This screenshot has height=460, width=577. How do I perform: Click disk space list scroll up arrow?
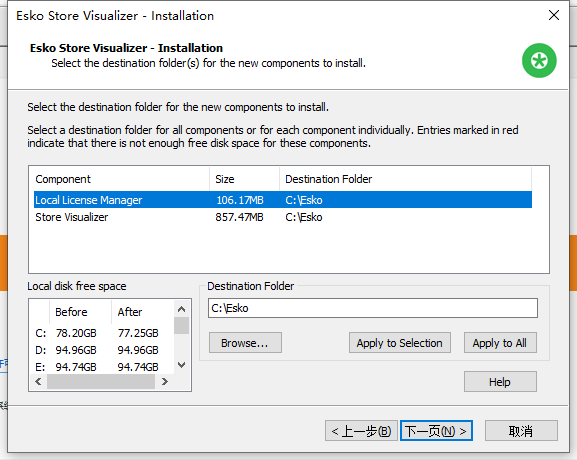click(x=181, y=309)
